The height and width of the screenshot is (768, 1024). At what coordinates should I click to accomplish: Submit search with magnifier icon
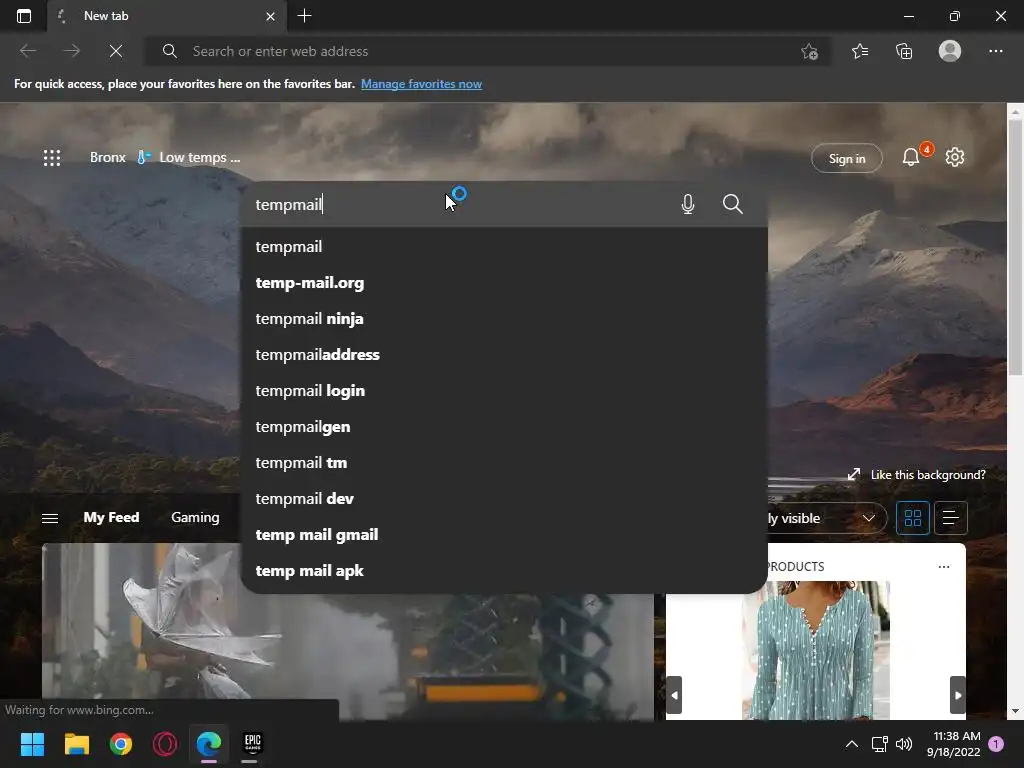(x=733, y=204)
